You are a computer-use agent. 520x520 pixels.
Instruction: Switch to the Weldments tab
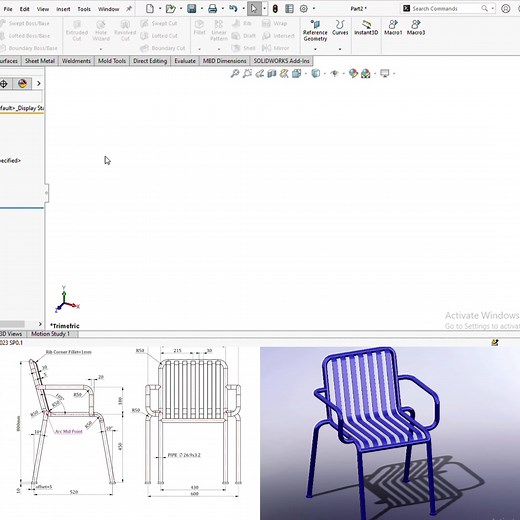click(76, 61)
